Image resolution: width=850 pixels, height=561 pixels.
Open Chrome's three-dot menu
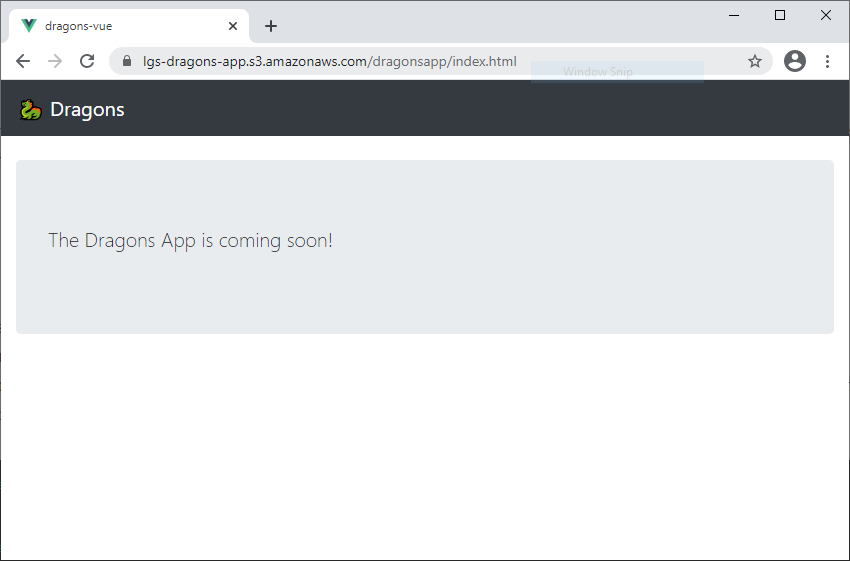point(827,61)
